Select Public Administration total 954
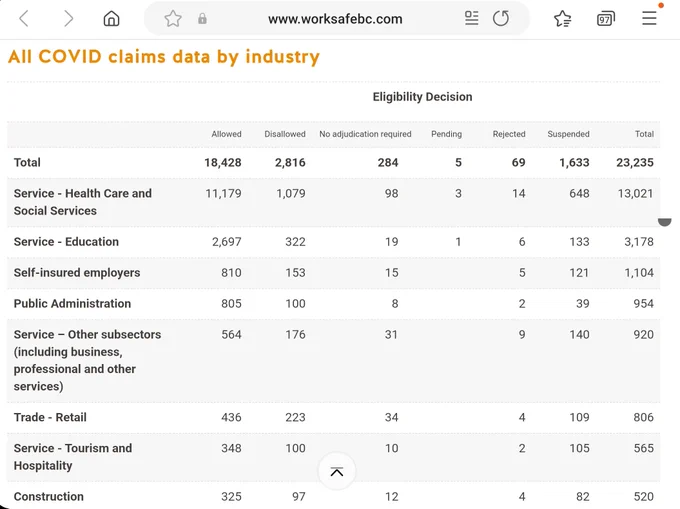Screen dimensions: 680x509 [x=644, y=303]
